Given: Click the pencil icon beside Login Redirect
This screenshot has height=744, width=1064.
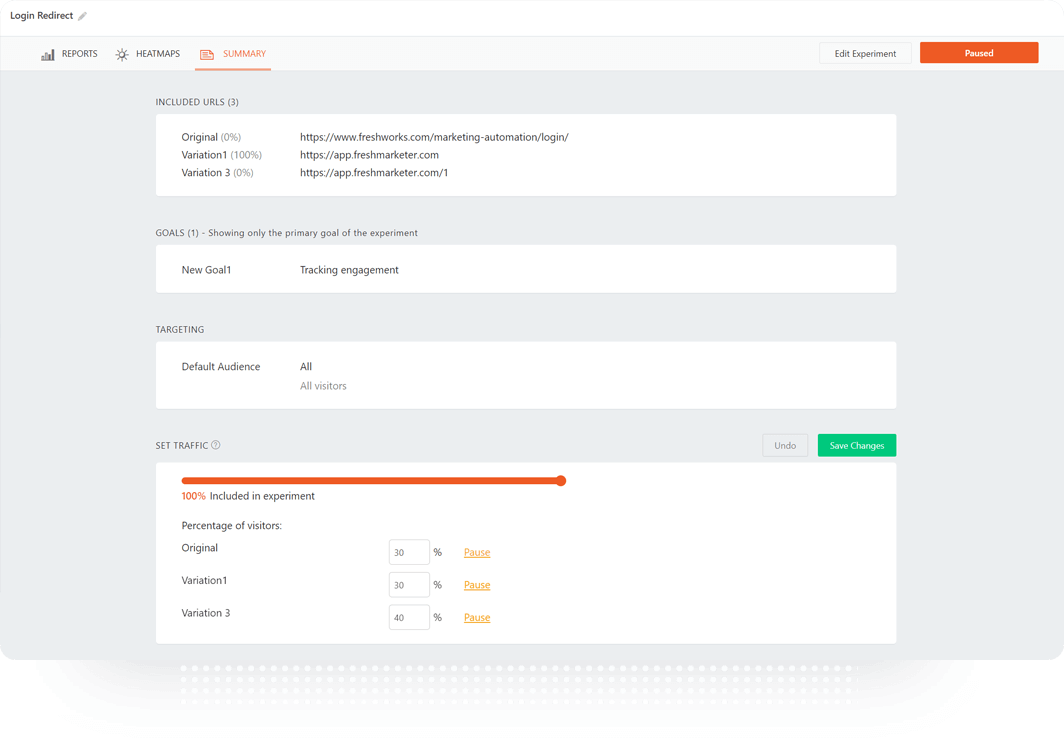Looking at the screenshot, I should point(84,15).
